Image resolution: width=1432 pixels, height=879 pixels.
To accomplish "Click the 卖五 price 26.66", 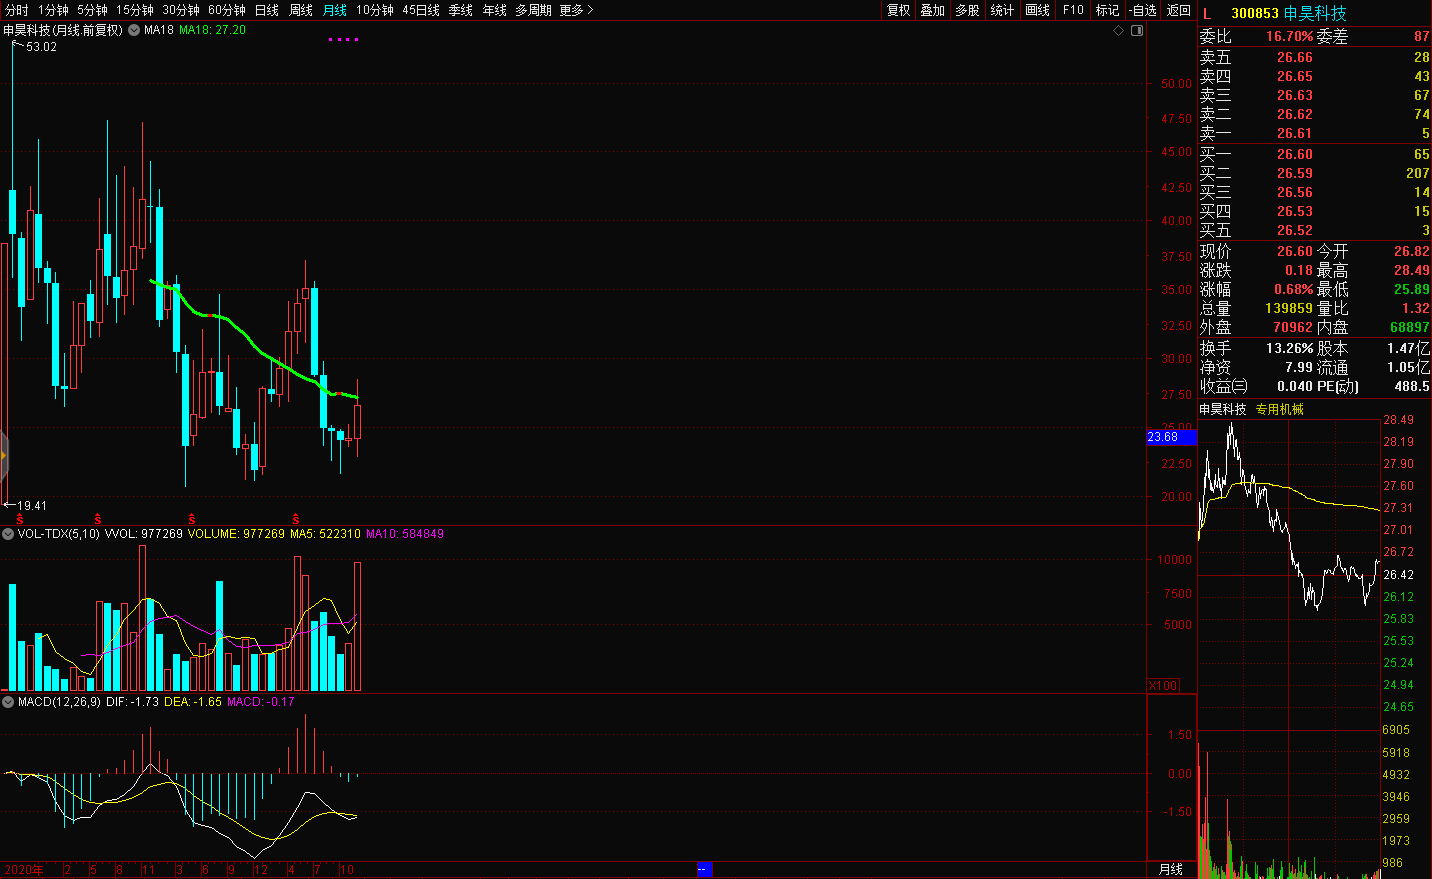I will point(1295,57).
